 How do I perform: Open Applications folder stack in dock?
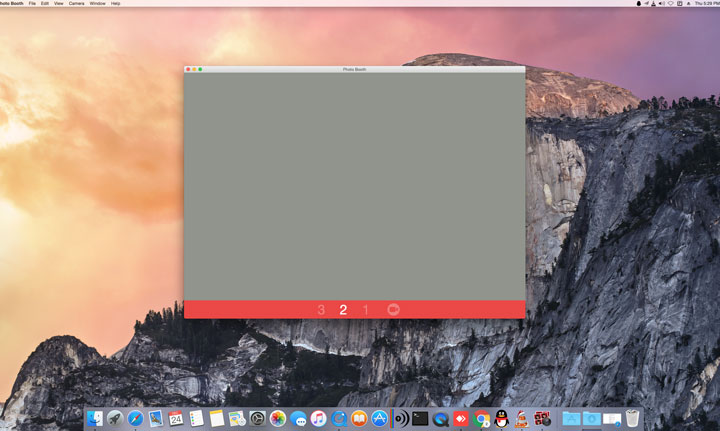tap(571, 419)
